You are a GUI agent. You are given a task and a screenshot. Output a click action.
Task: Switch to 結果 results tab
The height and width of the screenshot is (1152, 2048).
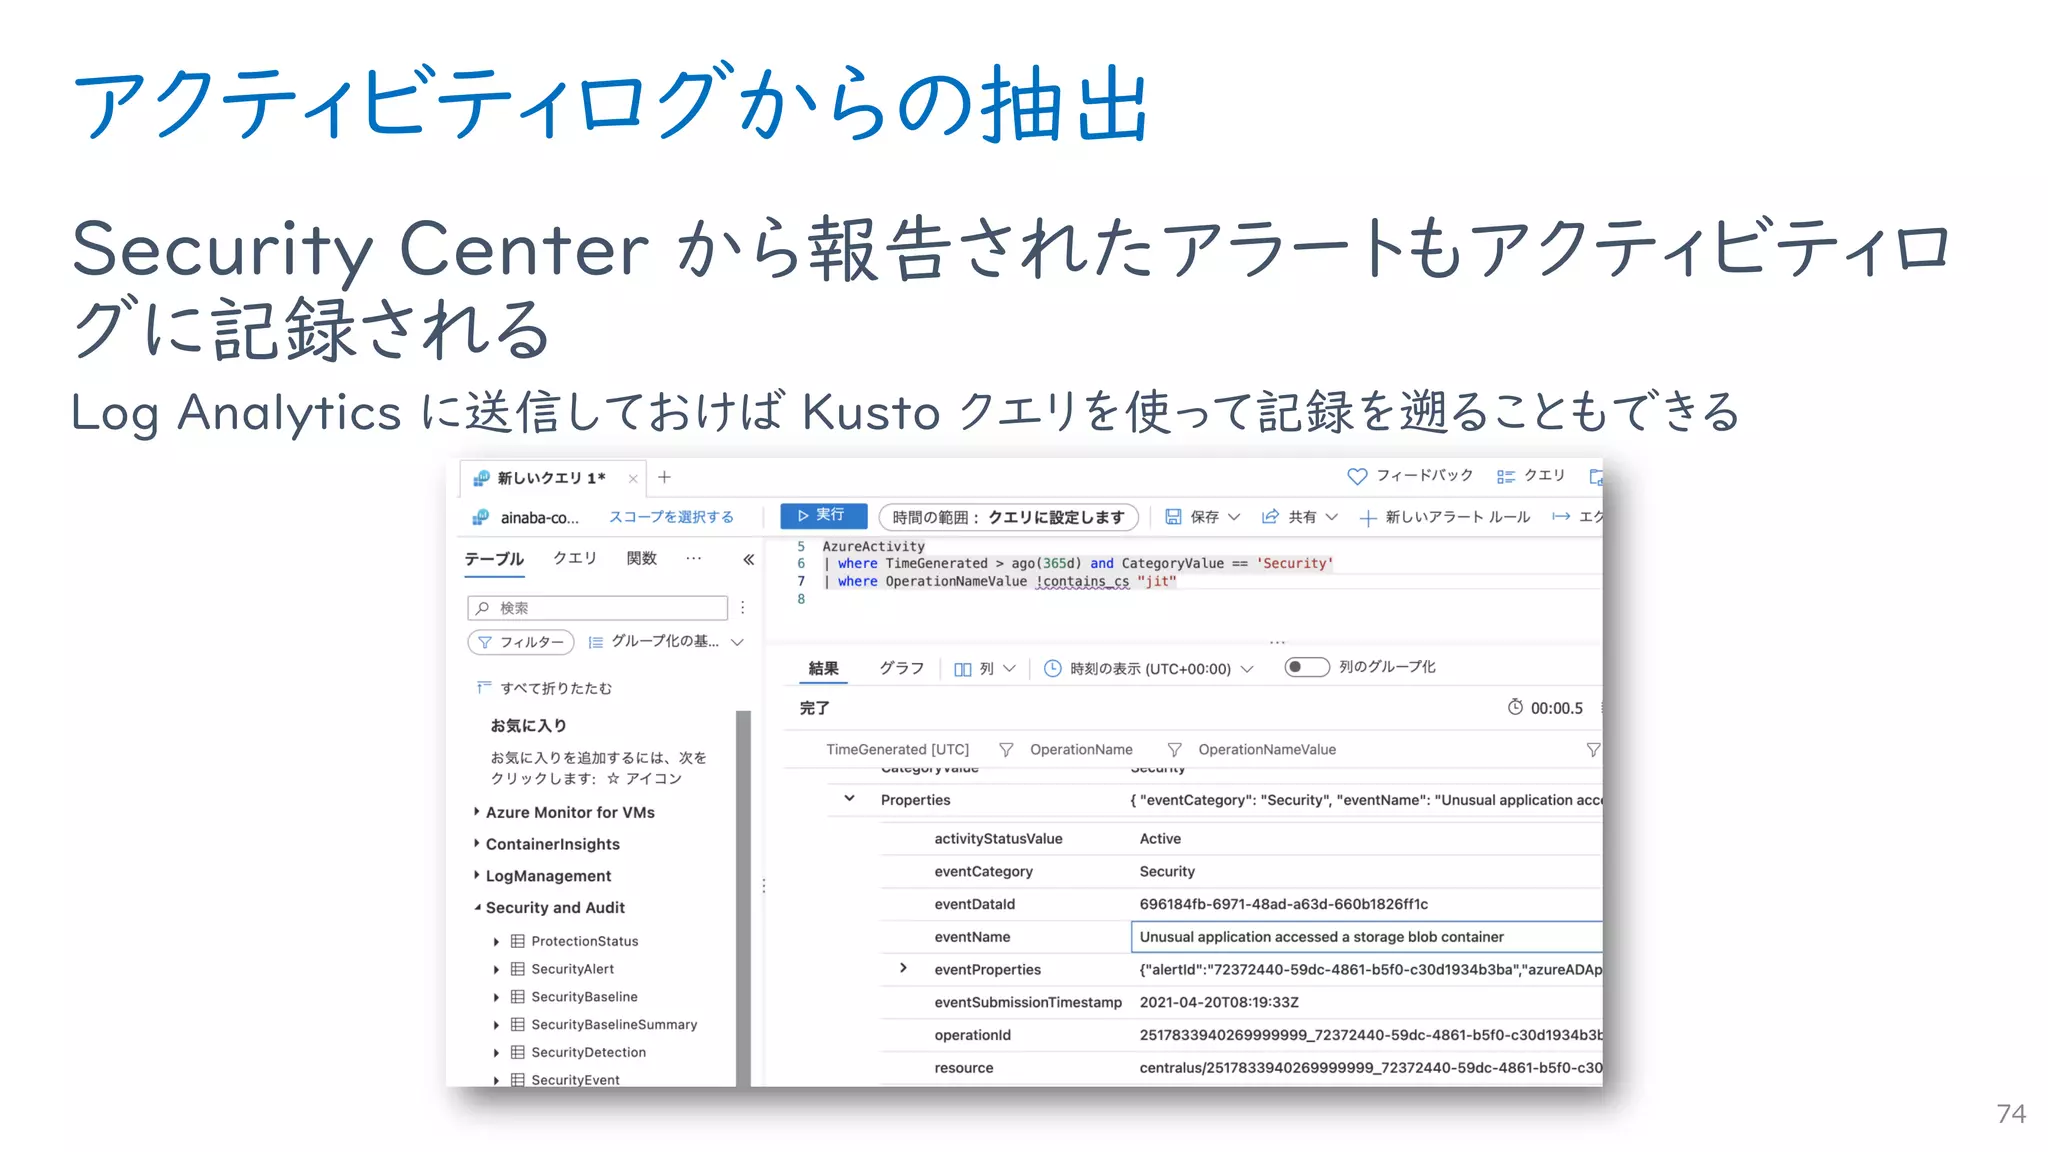[823, 668]
